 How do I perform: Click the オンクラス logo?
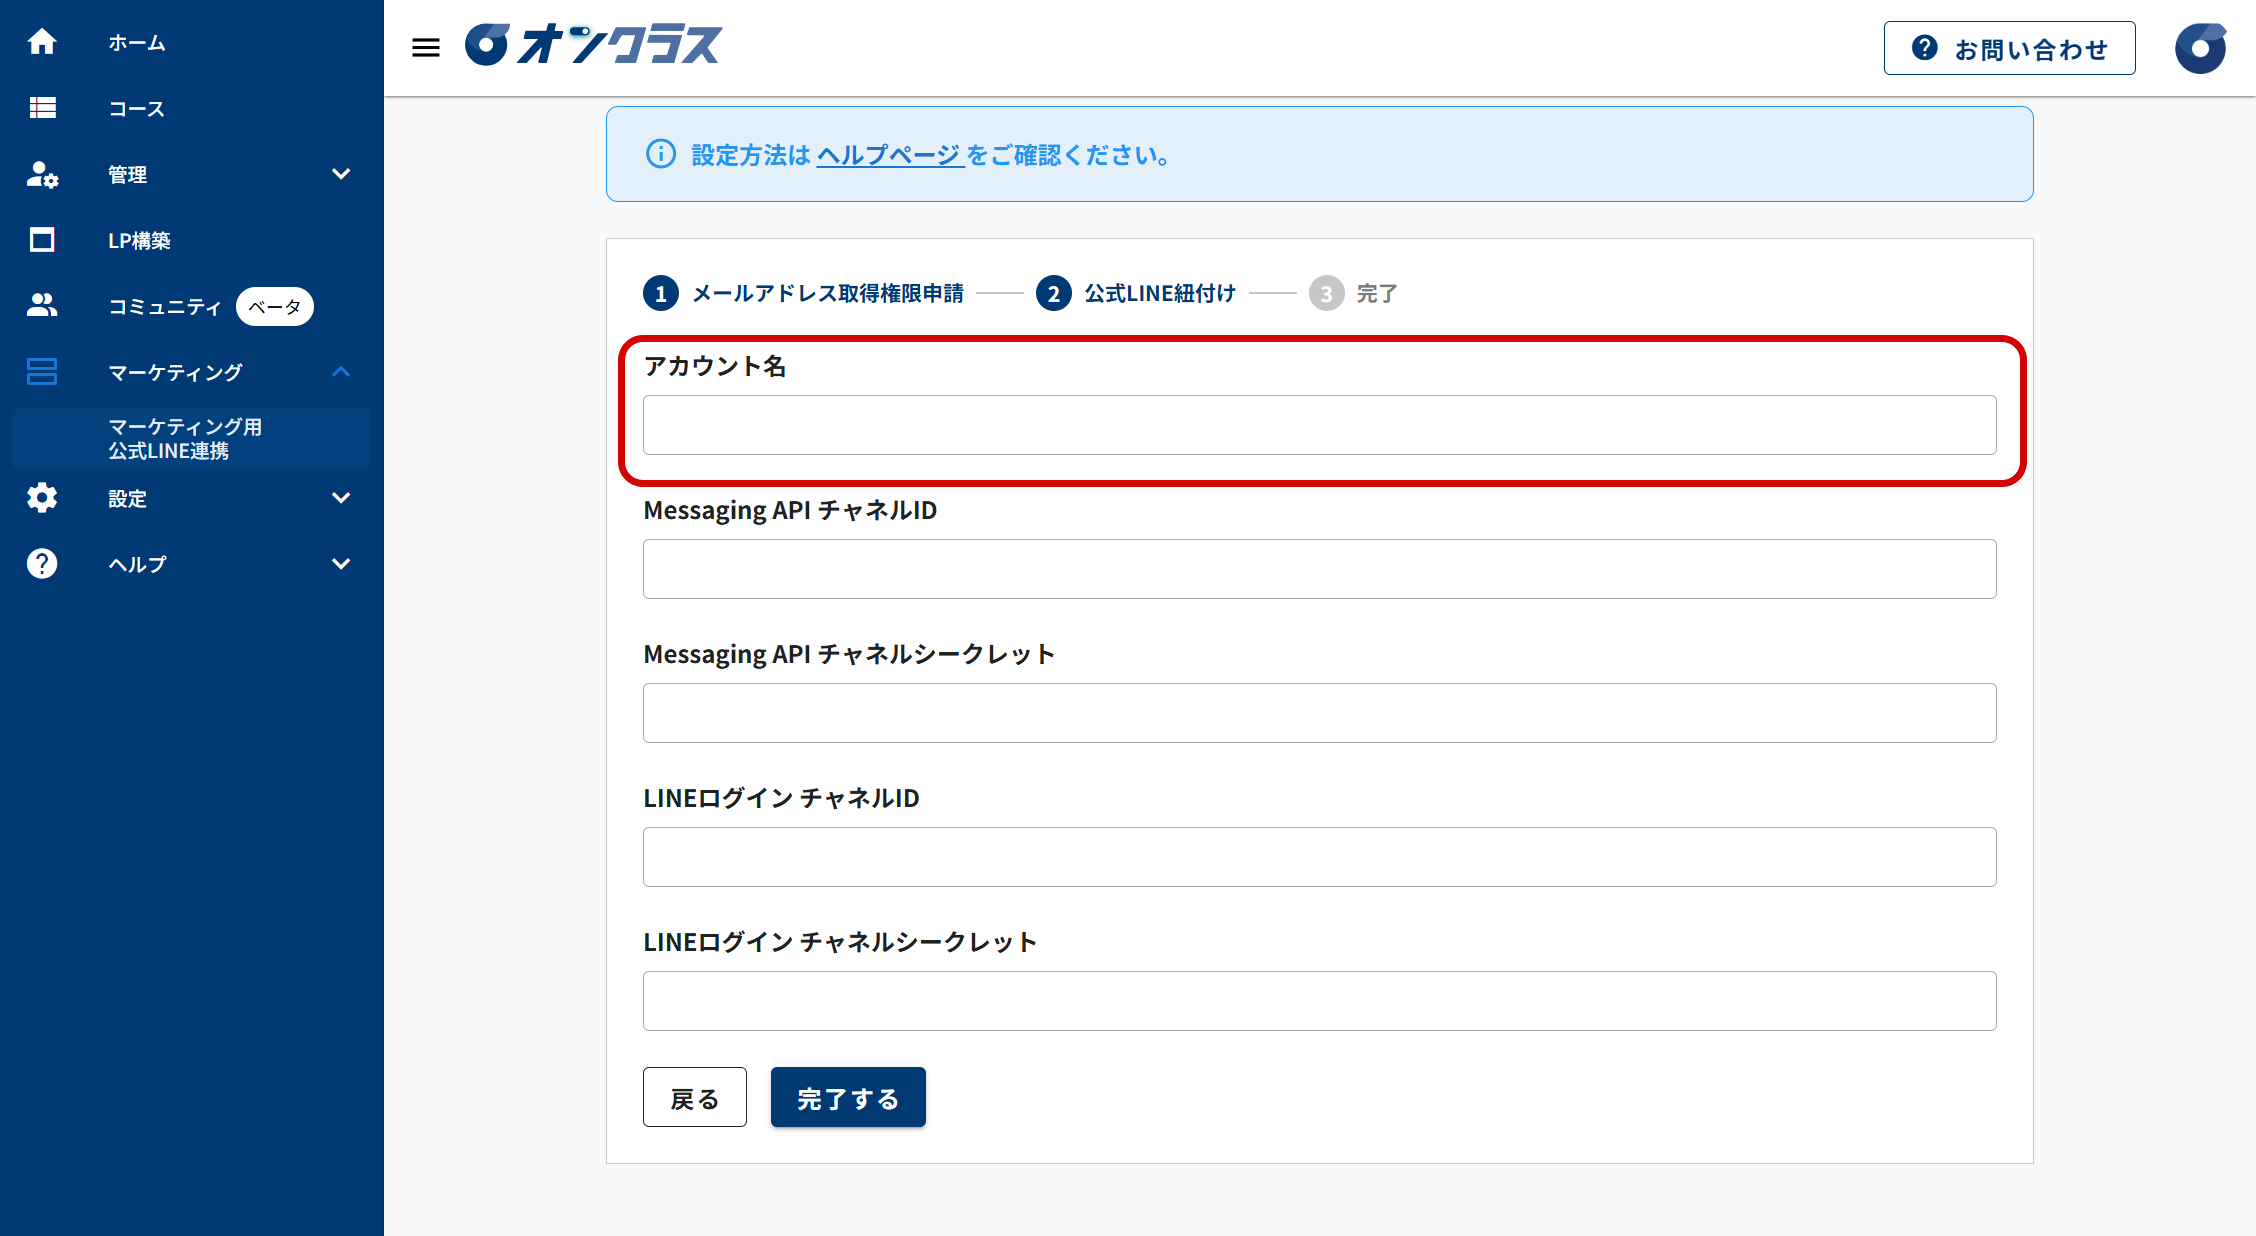[594, 45]
